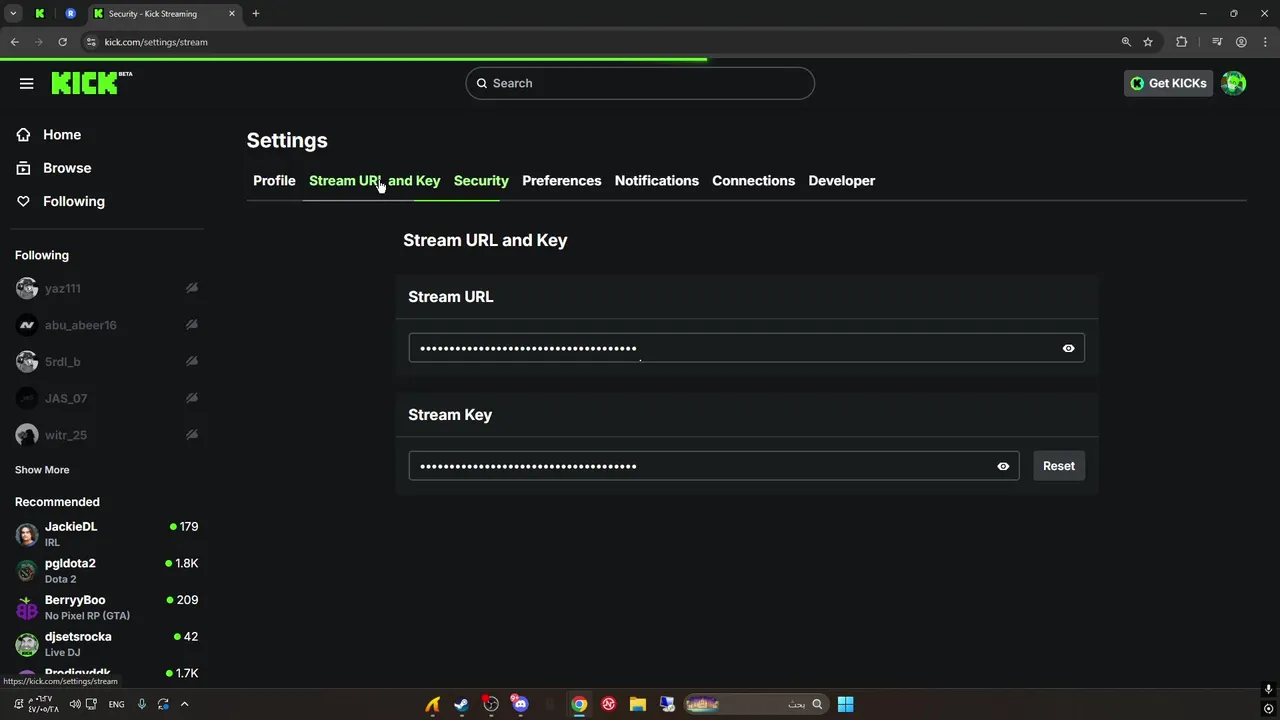
Task: Open the Developer tab
Action: pyautogui.click(x=841, y=181)
